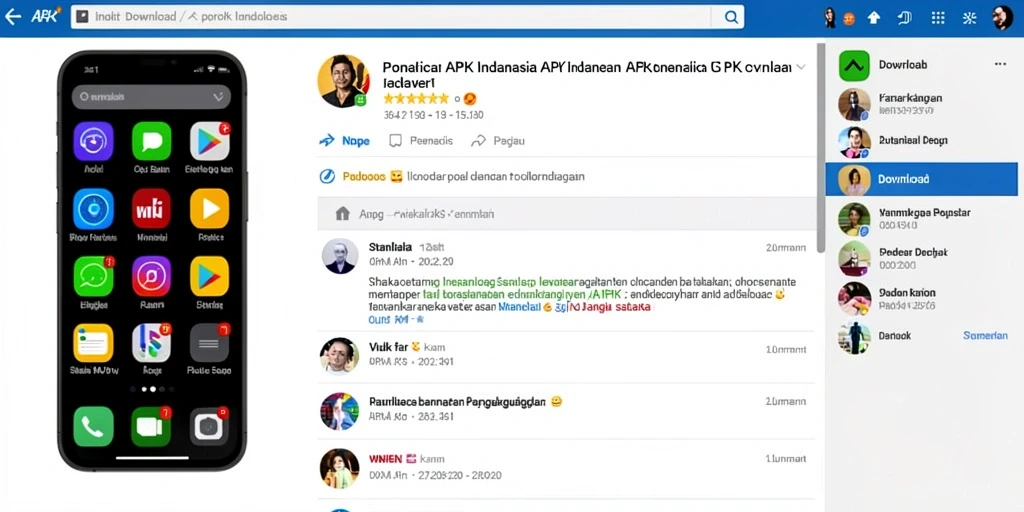The image size is (1024, 512).
Task: Click the phone page indicator dots
Action: (152, 389)
